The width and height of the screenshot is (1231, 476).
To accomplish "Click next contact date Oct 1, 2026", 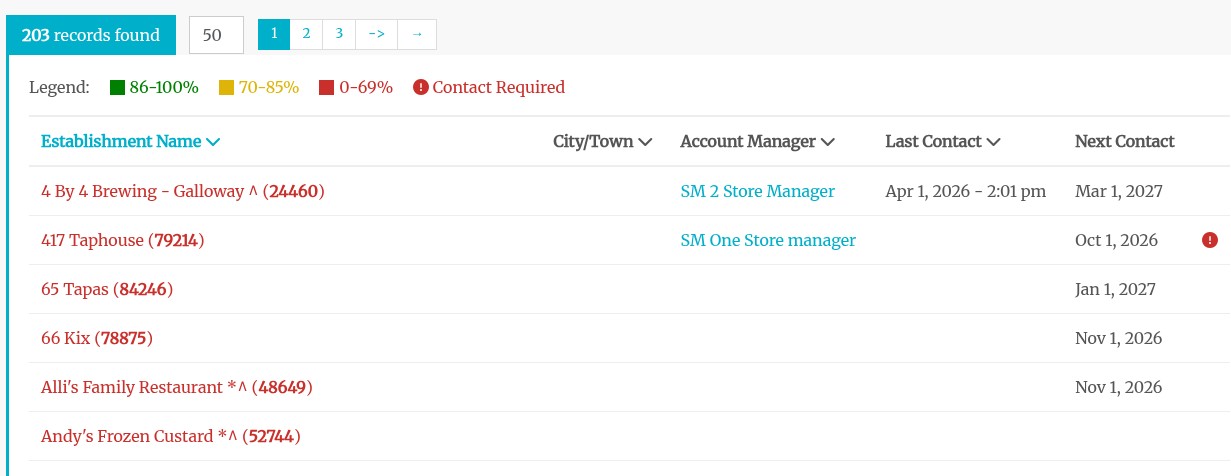I will pos(1116,240).
